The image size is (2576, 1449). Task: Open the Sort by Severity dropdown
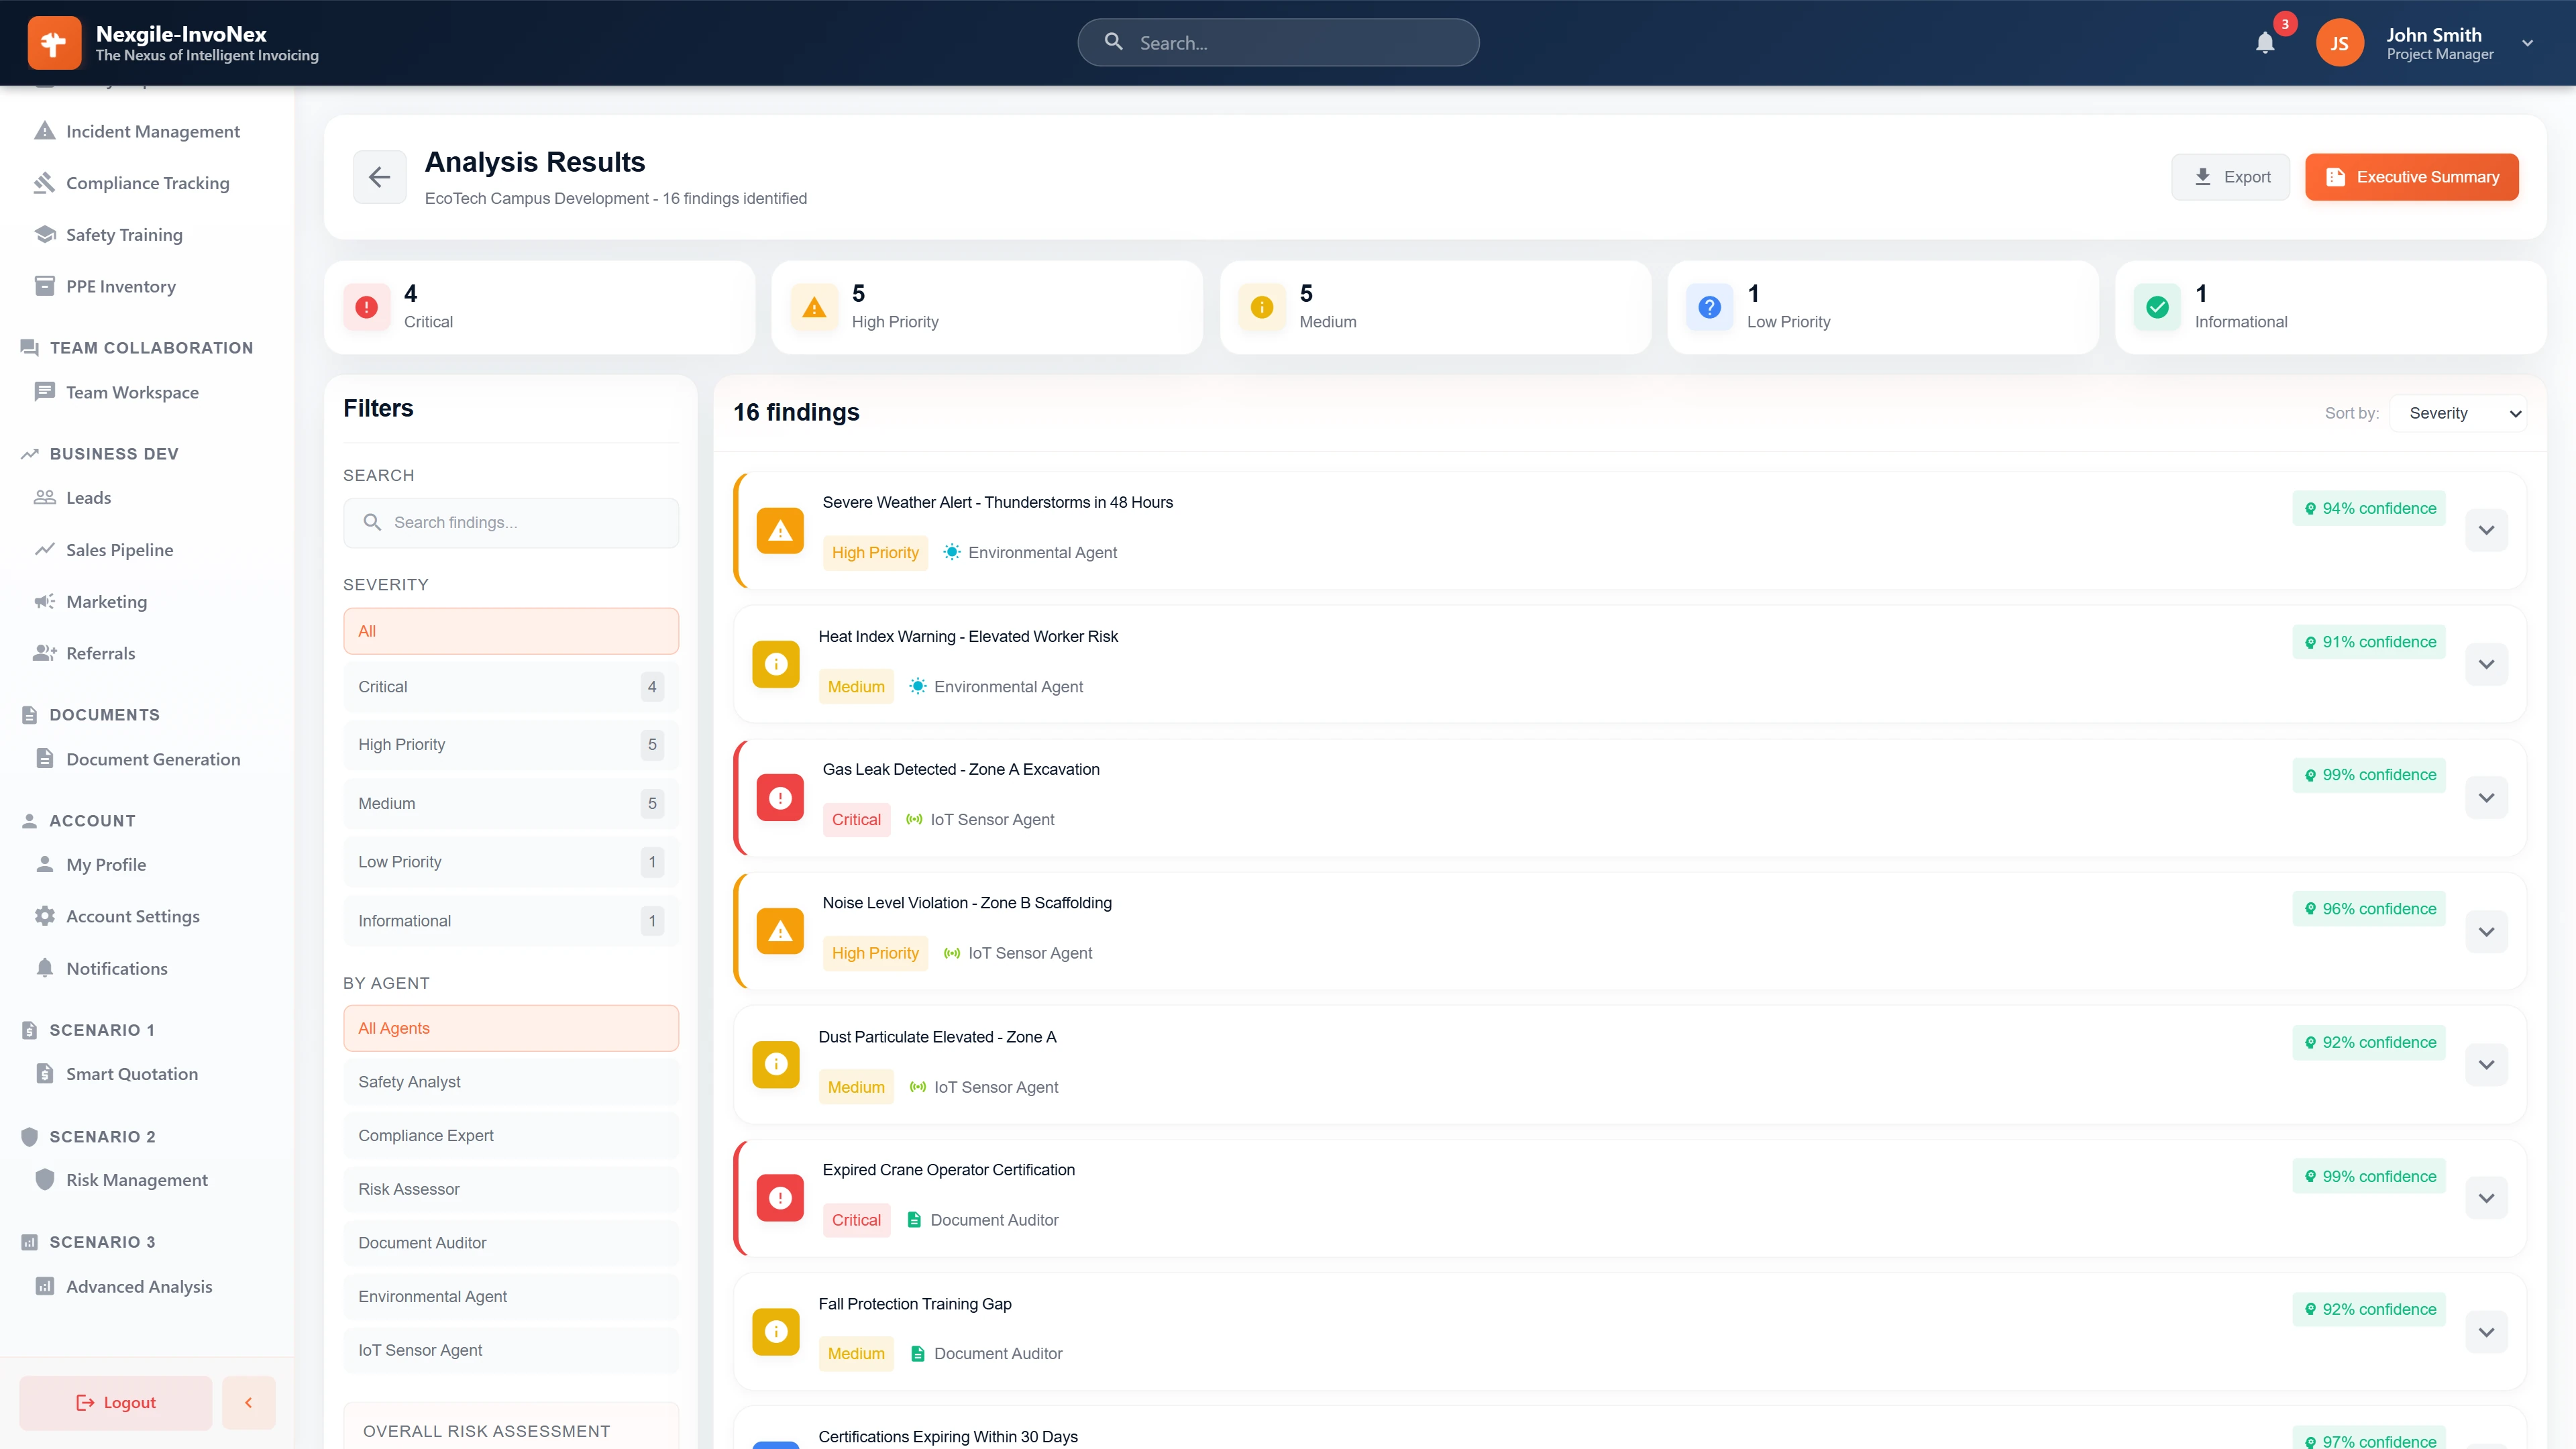point(2459,413)
